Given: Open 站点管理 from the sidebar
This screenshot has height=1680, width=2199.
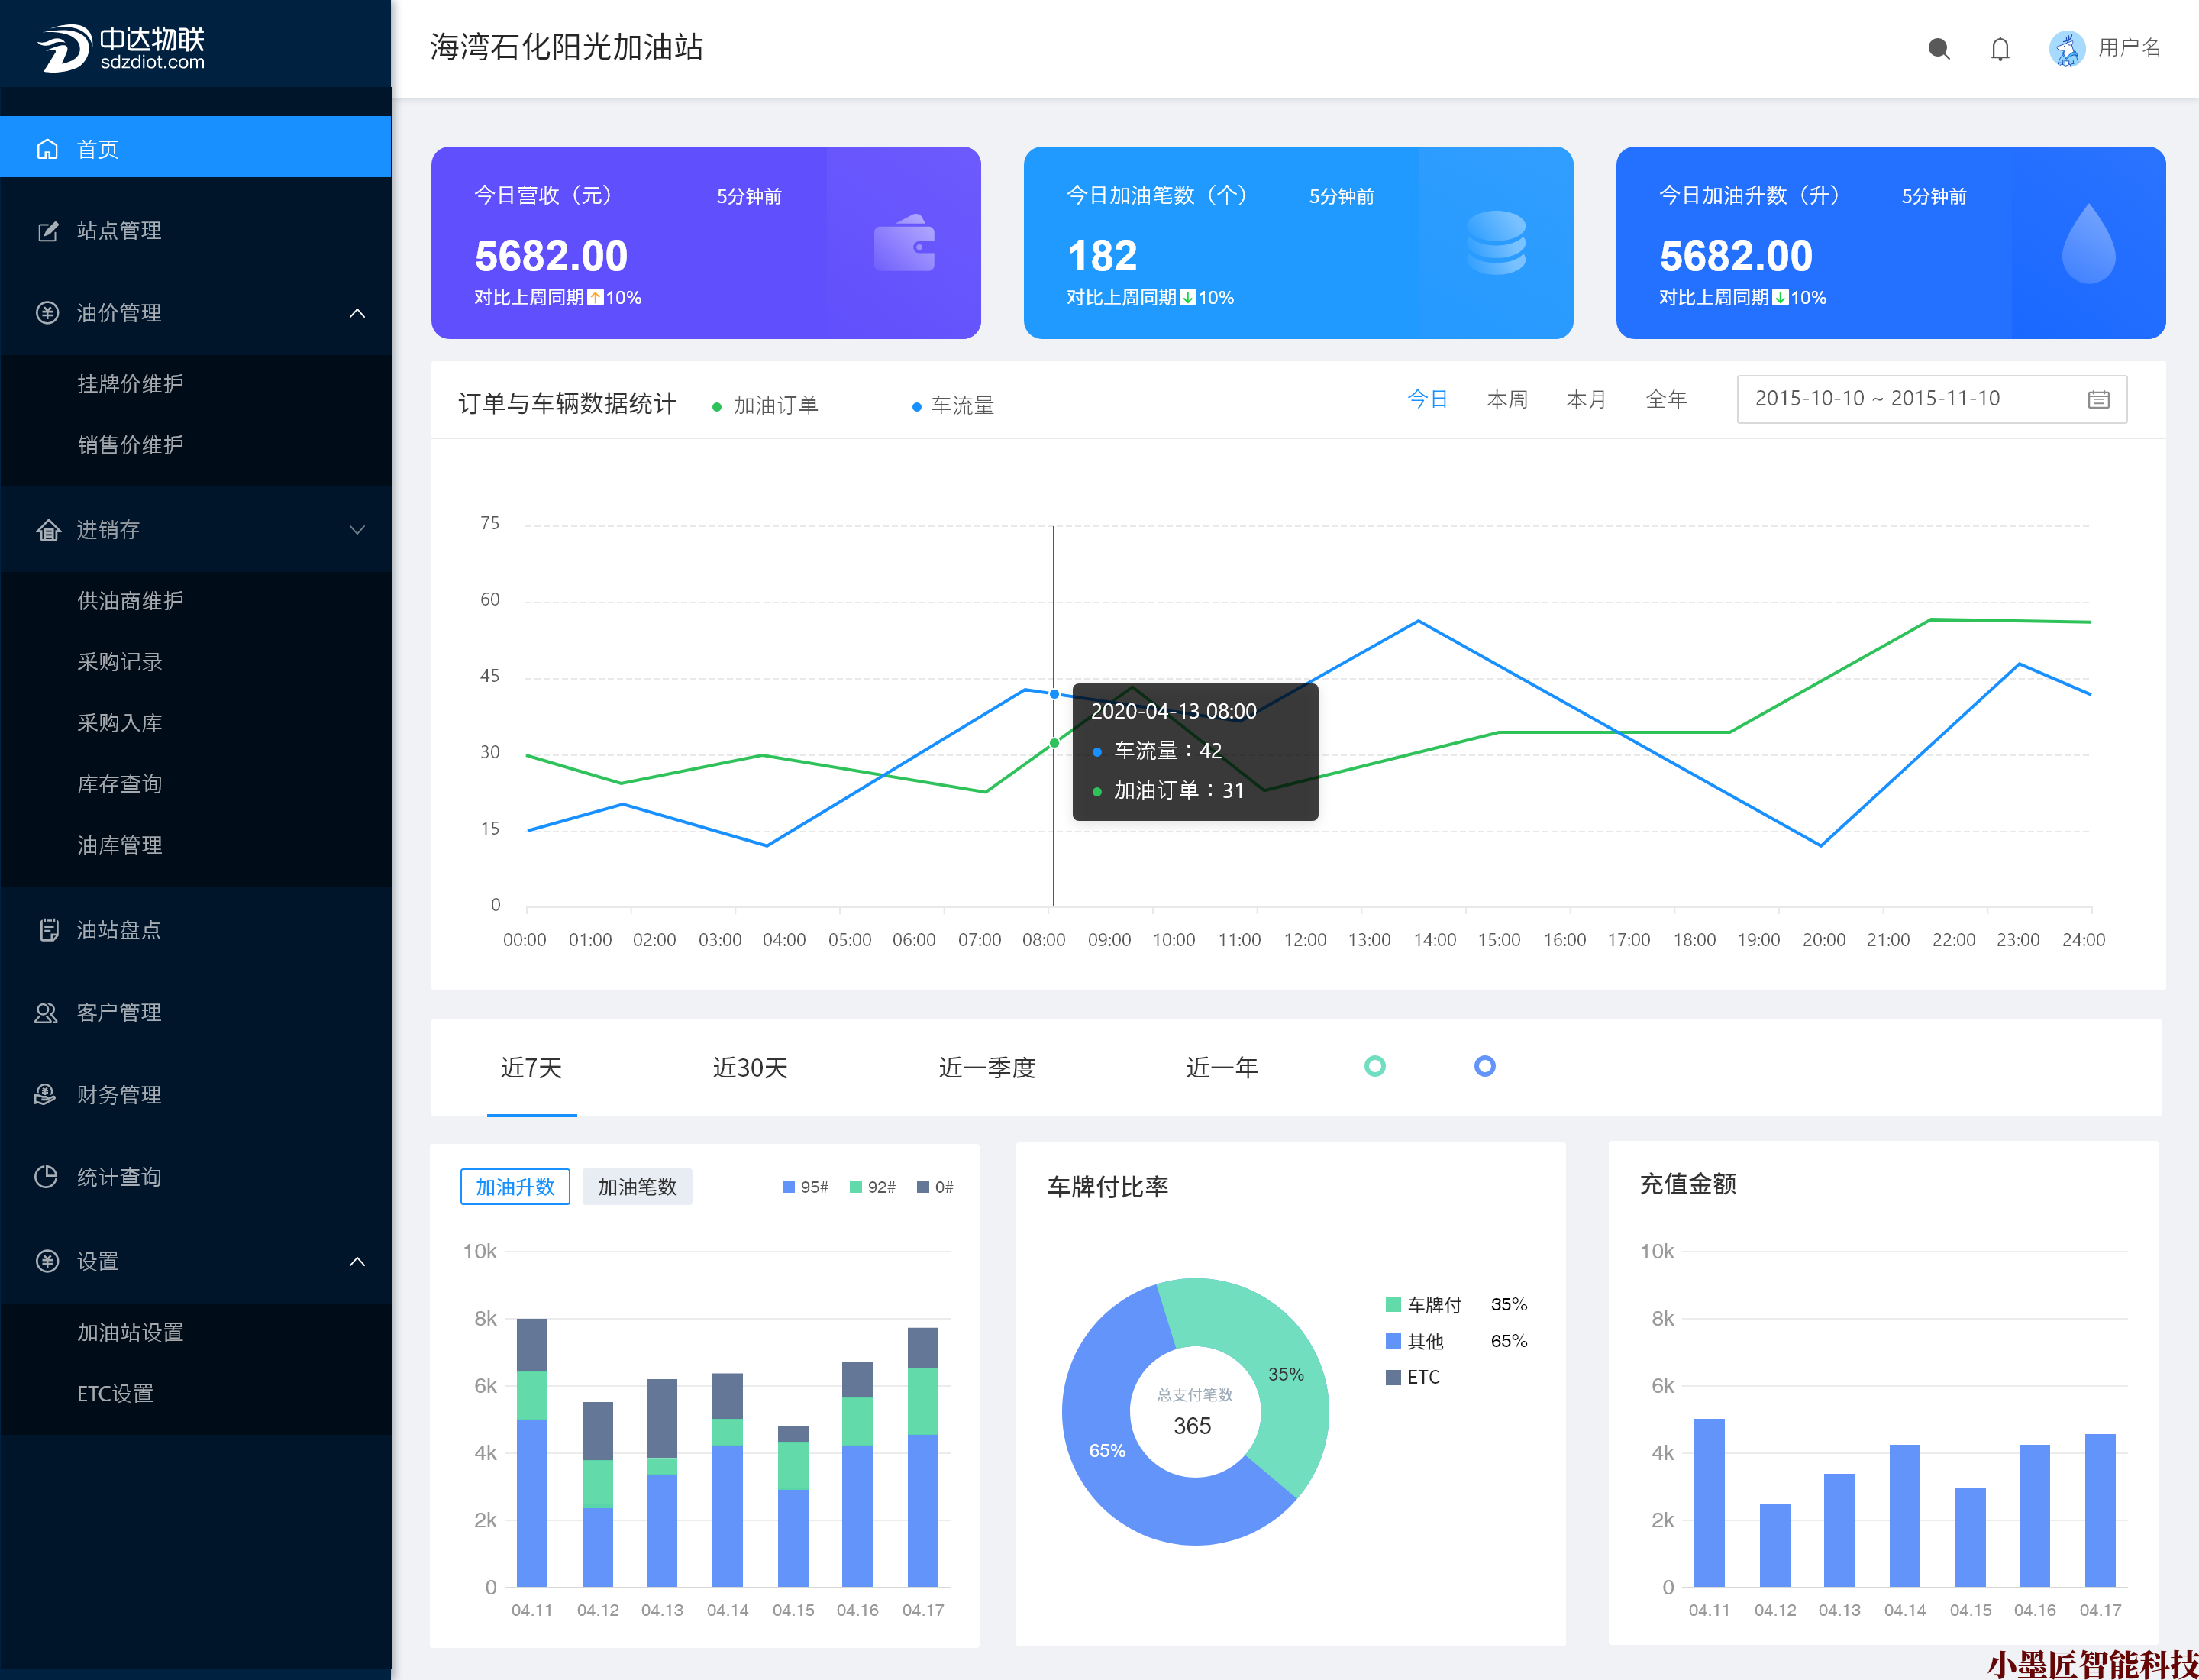Looking at the screenshot, I should pyautogui.click(x=119, y=231).
